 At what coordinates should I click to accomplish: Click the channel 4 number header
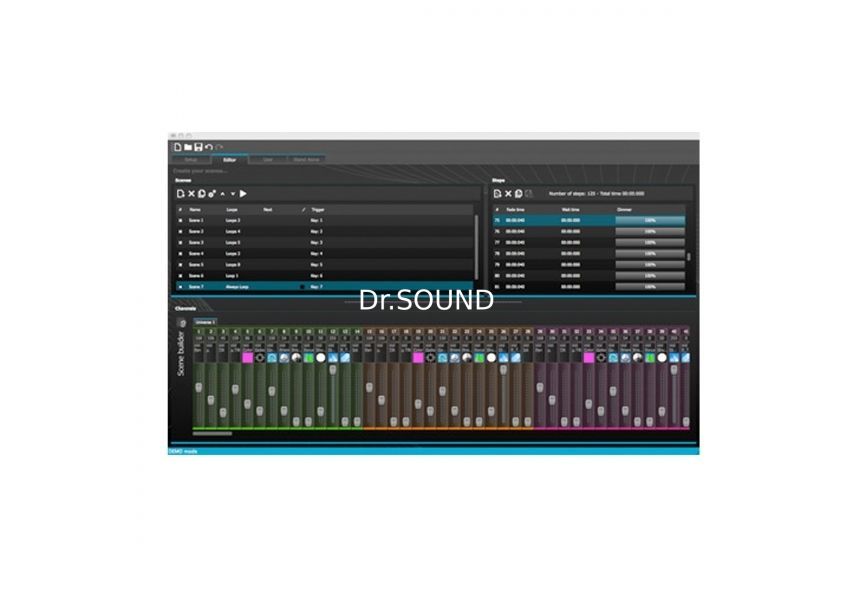pos(235,331)
